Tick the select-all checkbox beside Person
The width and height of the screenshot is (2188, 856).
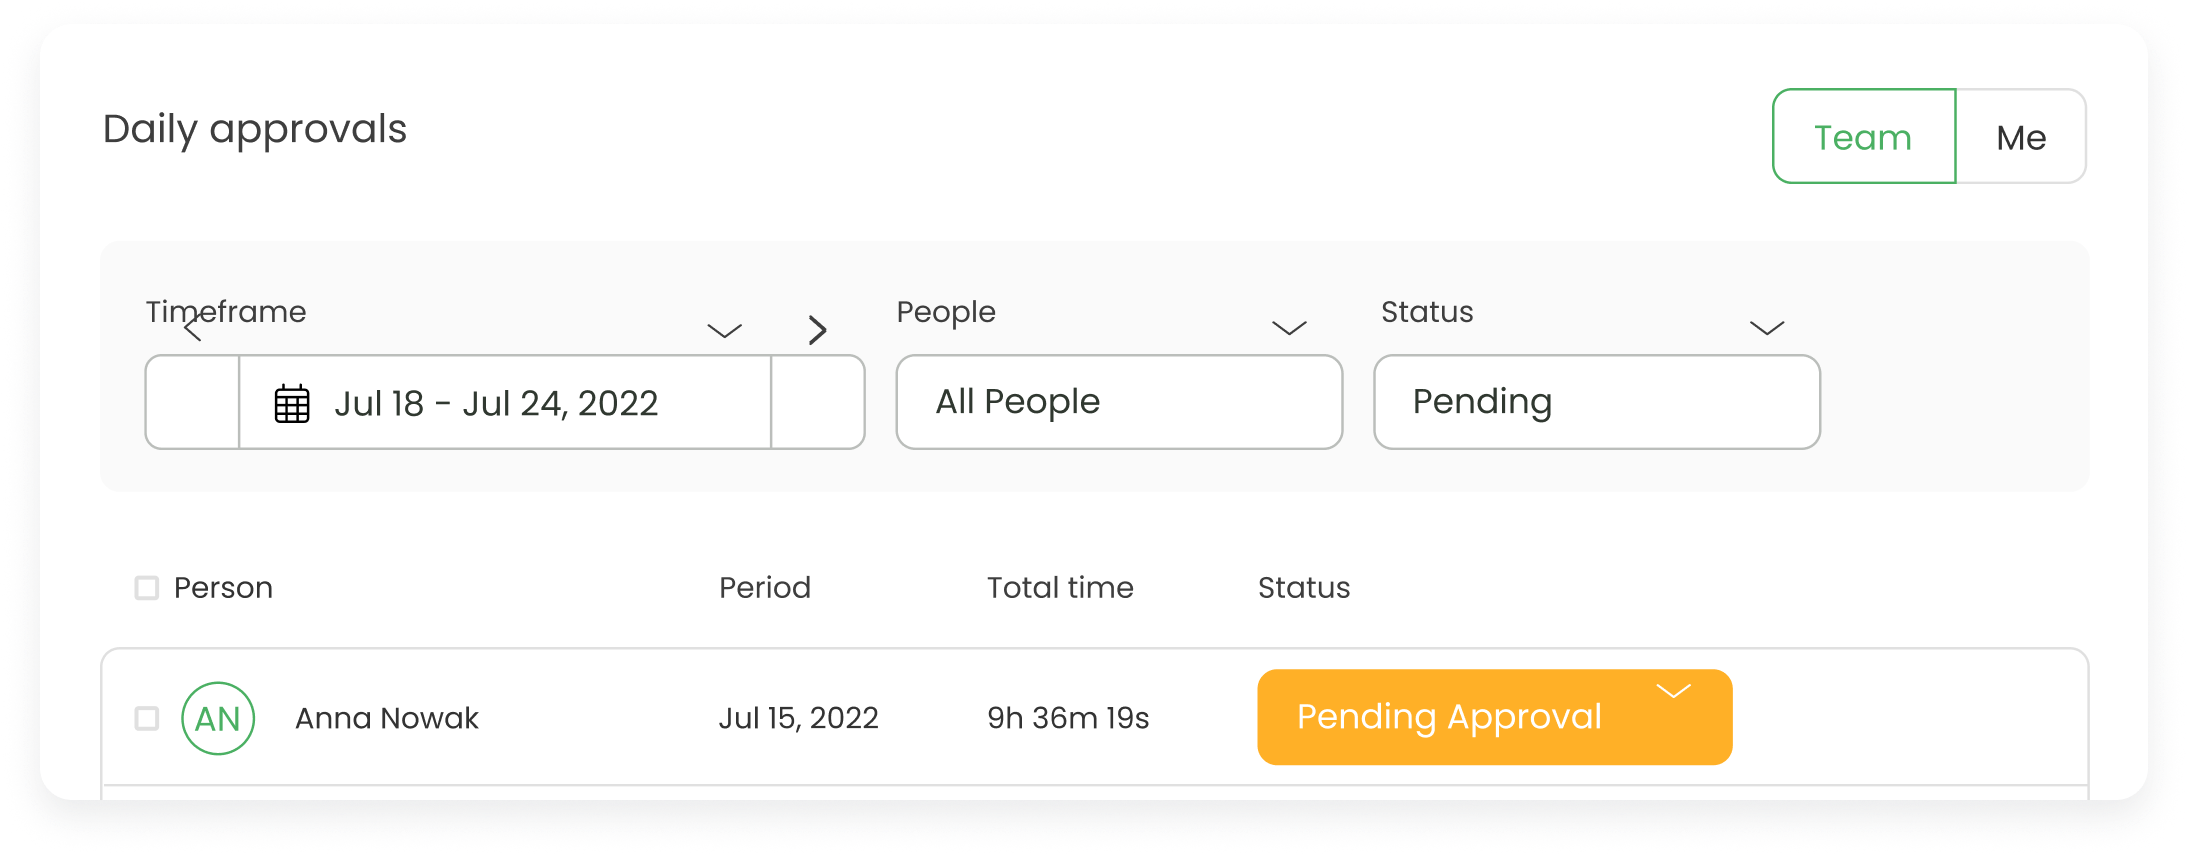[147, 588]
